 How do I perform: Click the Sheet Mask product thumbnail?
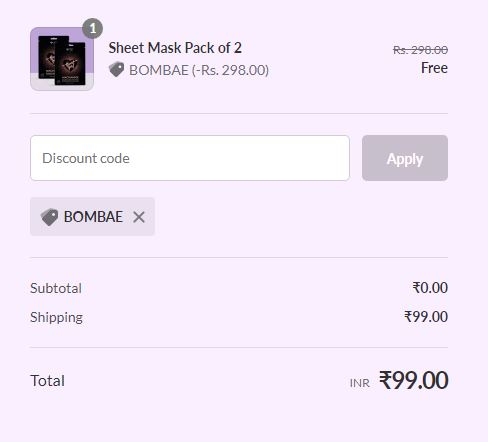pyautogui.click(x=62, y=59)
